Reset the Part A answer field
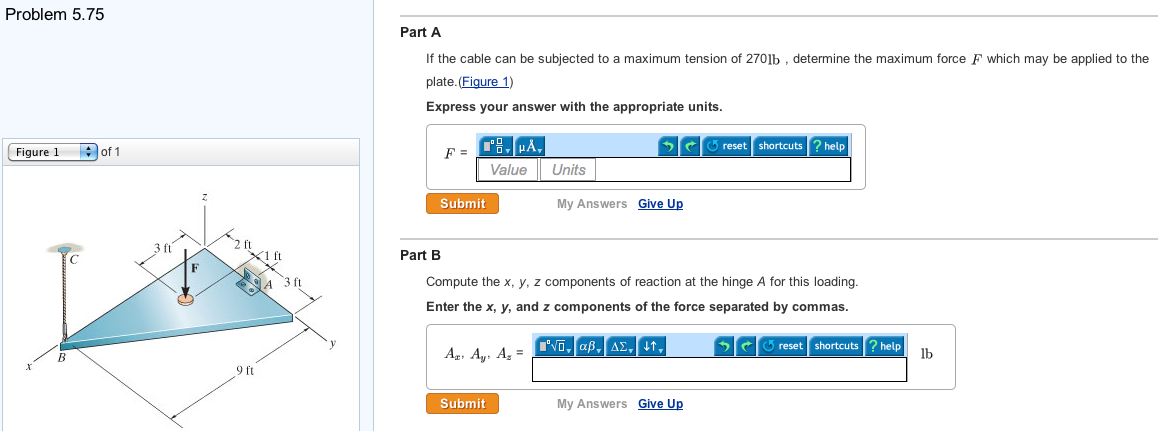 click(727, 146)
